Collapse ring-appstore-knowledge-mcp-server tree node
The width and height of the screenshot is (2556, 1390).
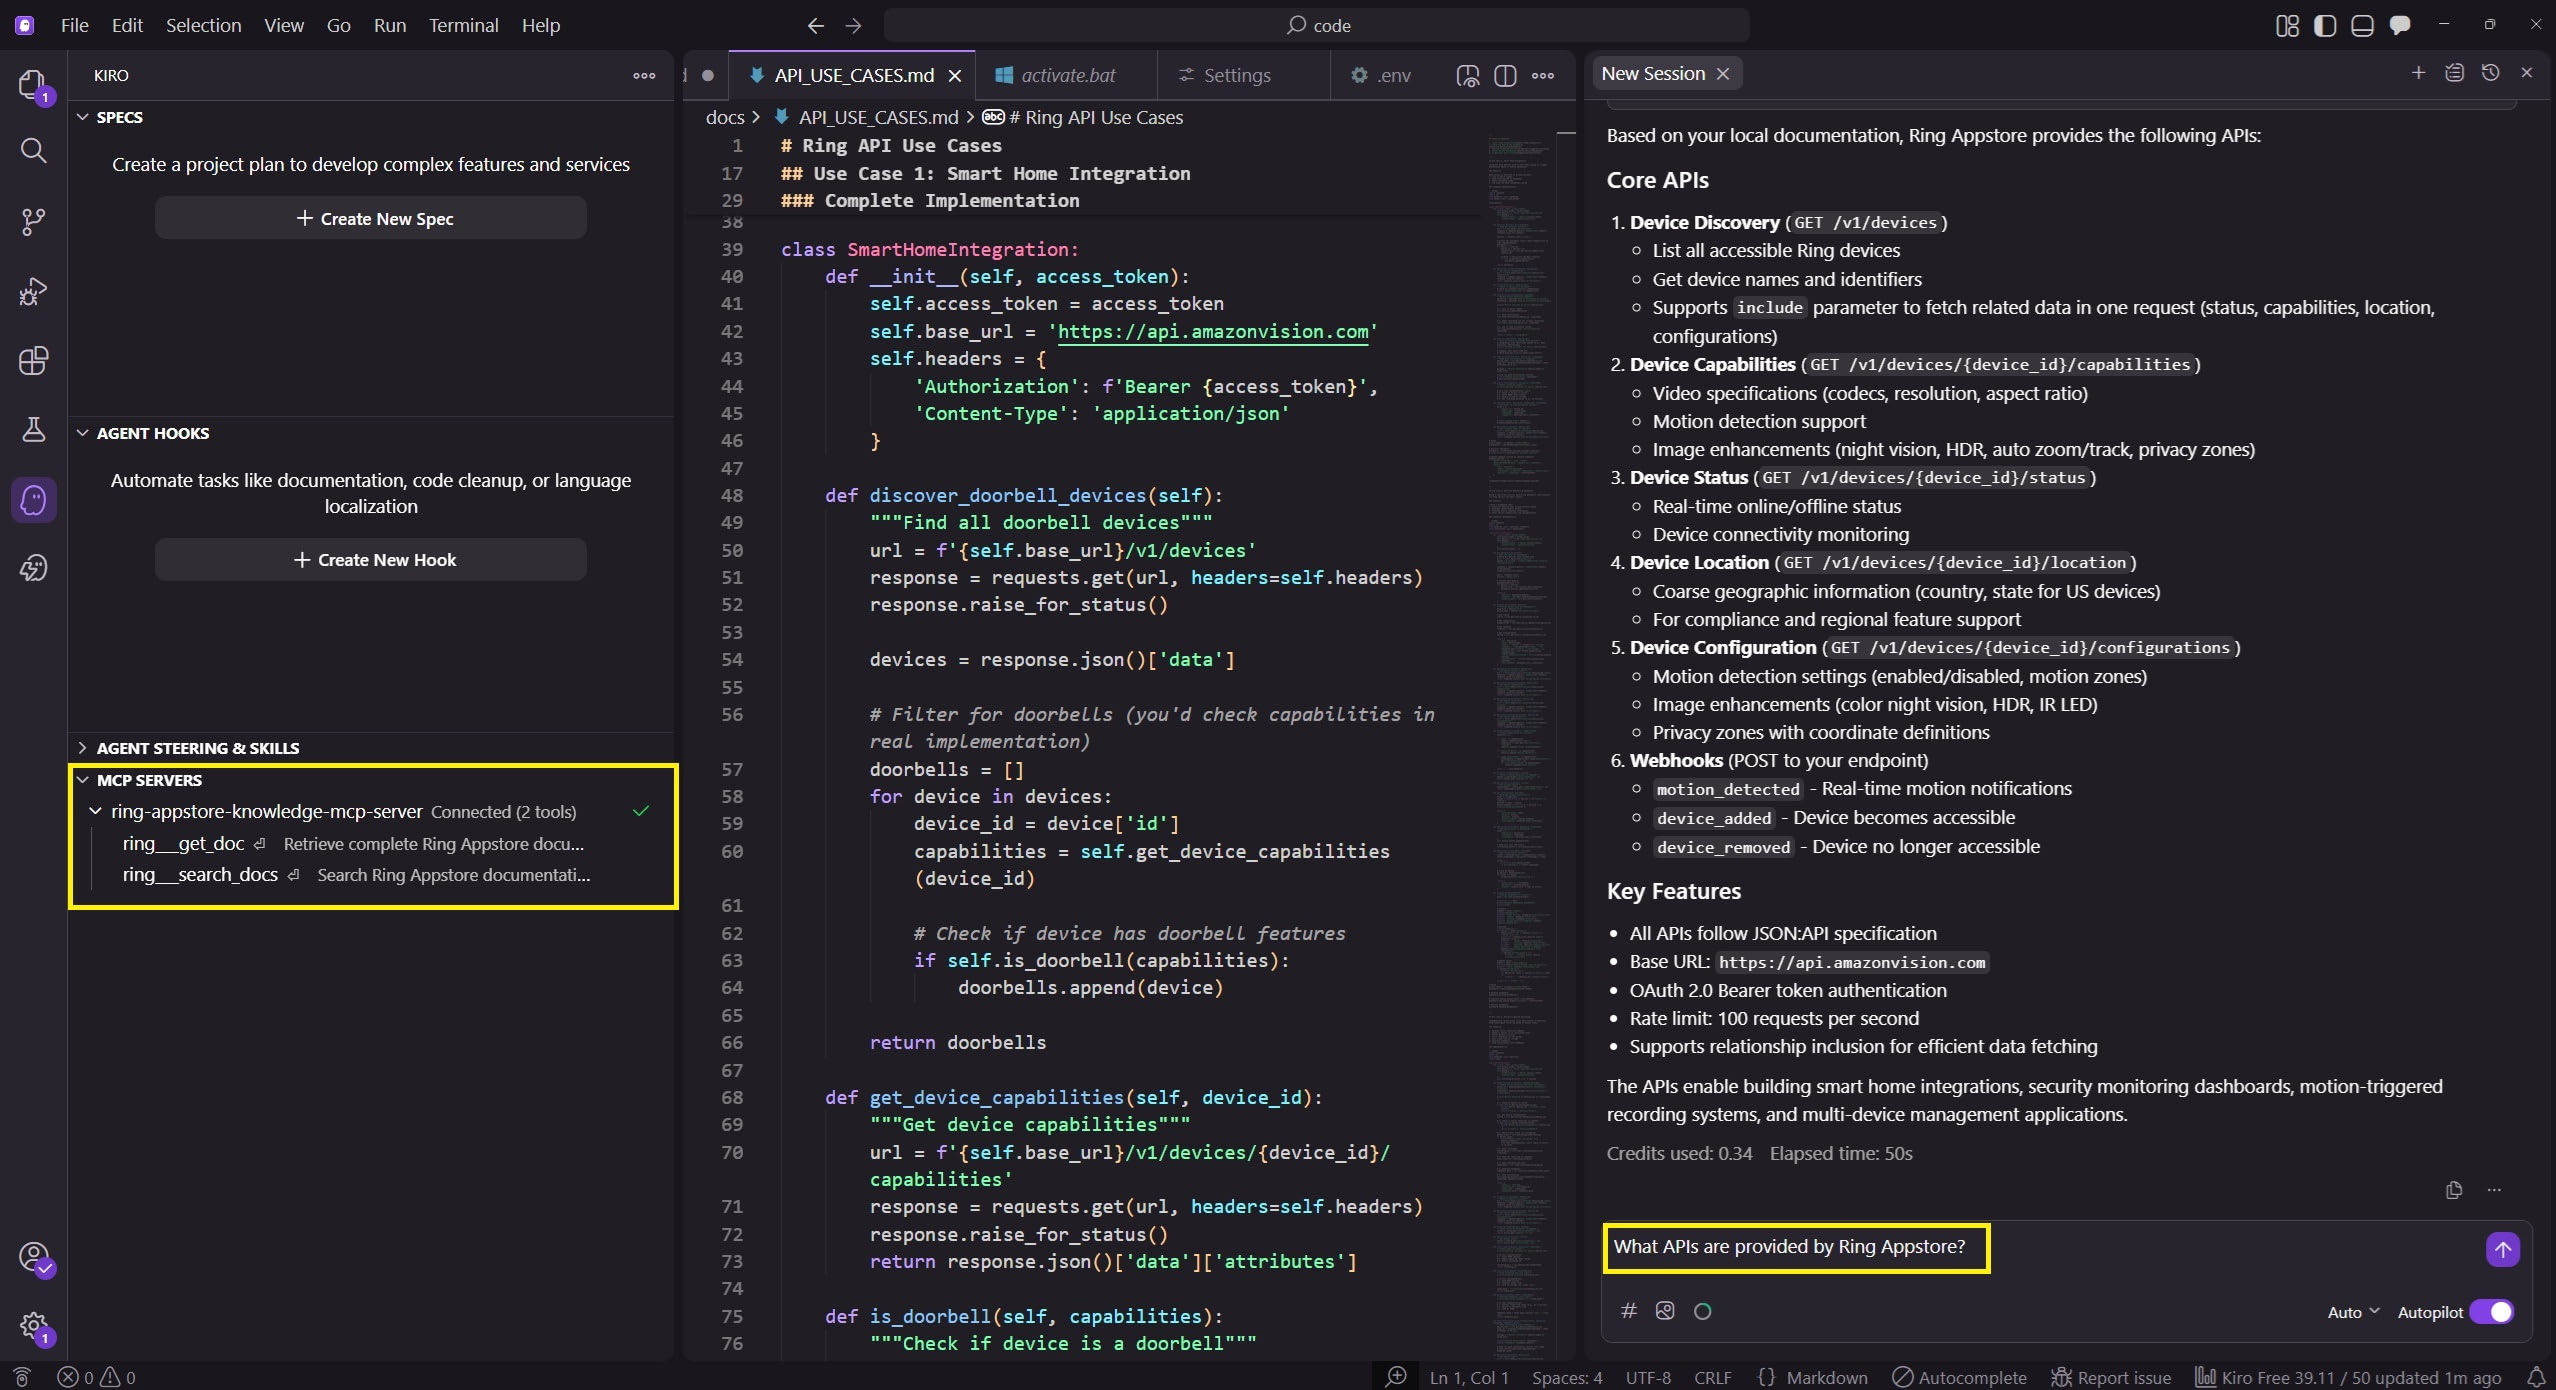[x=96, y=812]
